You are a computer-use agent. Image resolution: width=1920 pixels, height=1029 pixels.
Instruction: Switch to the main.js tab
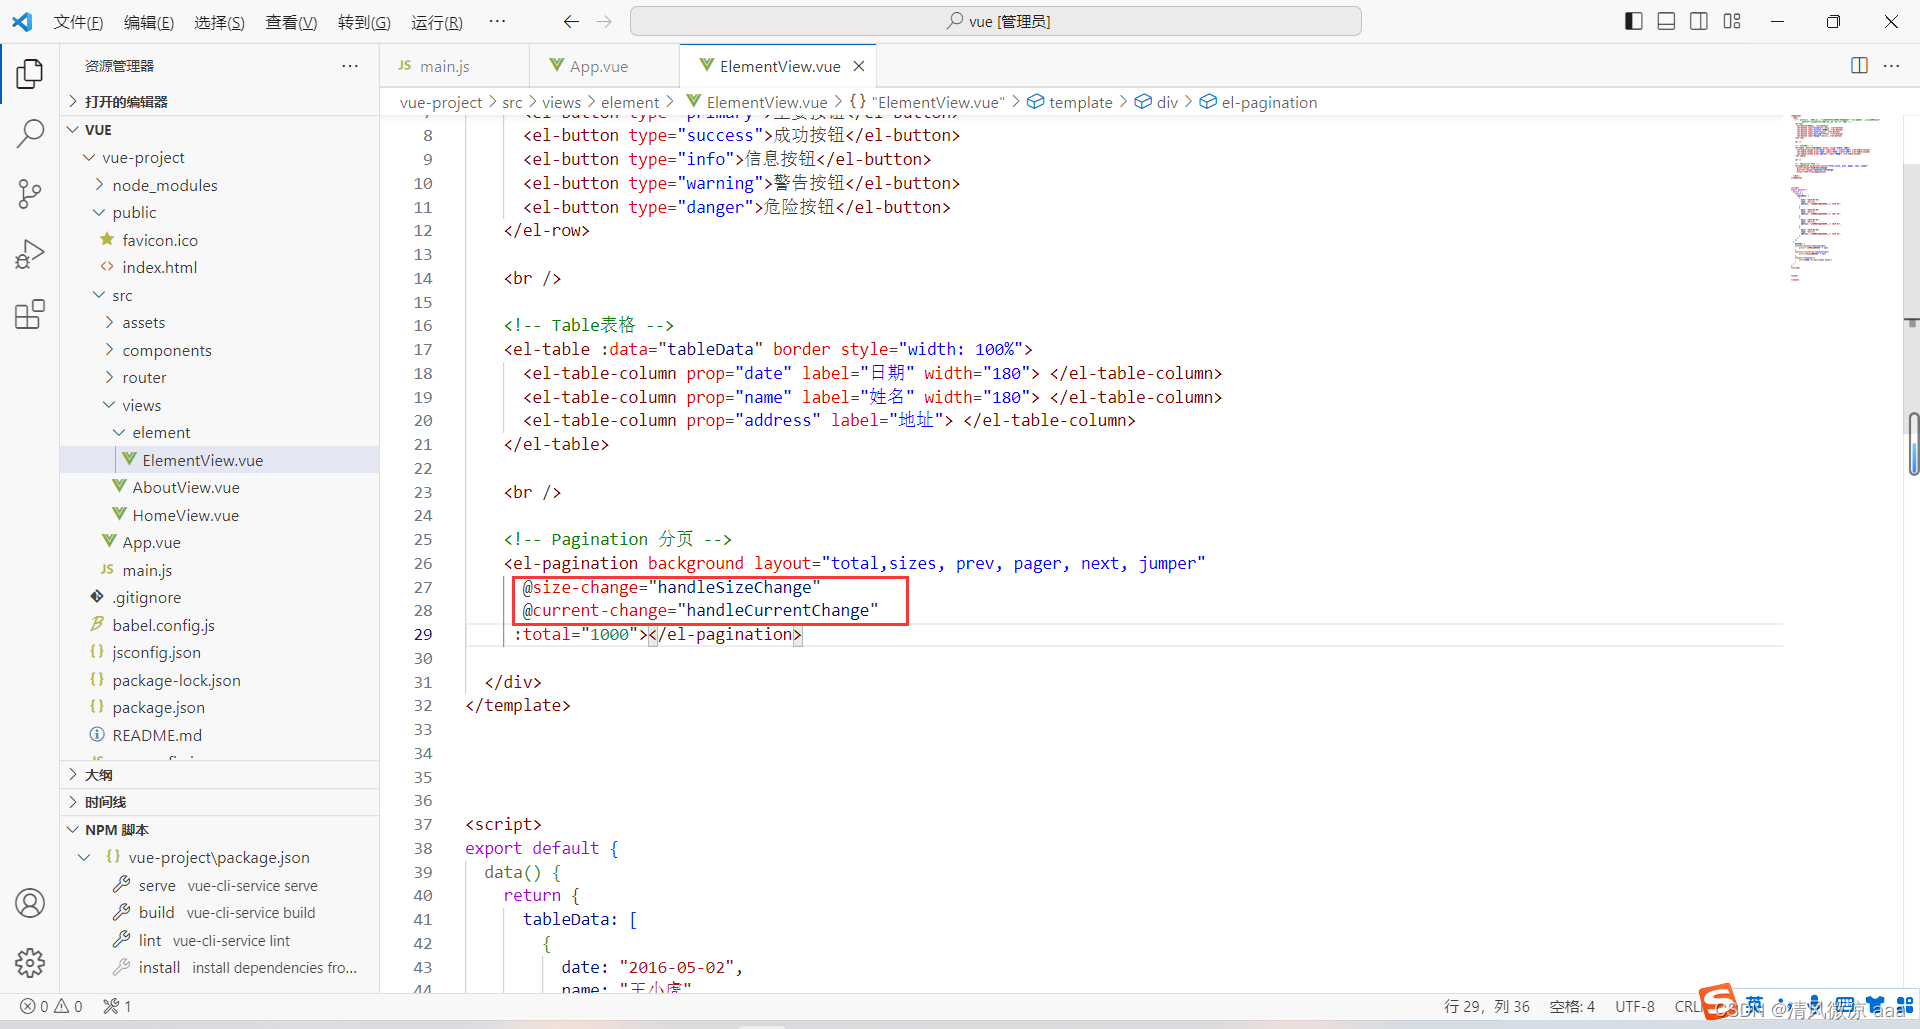click(454, 66)
